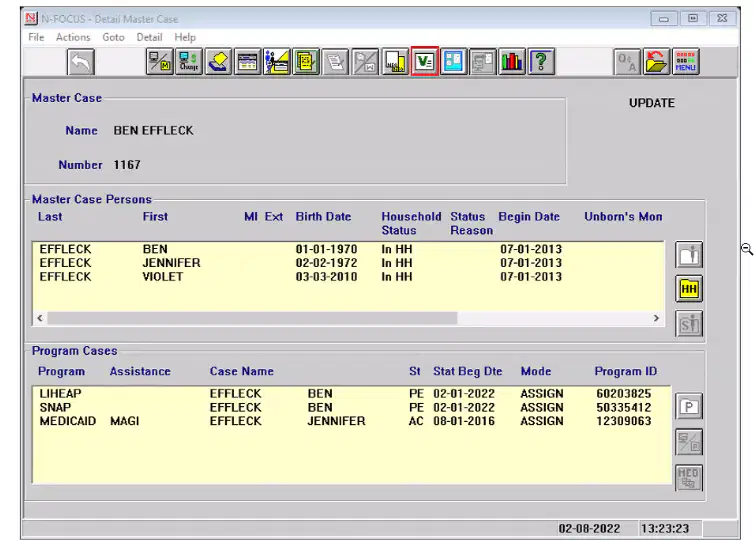Click the status bar date 02-08-2022
This screenshot has height=541, width=754.
tap(589, 528)
